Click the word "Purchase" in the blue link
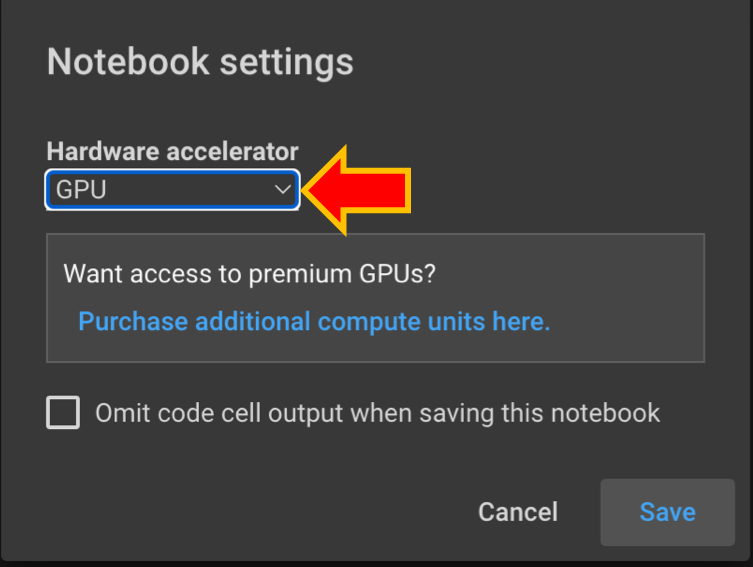 click(133, 321)
